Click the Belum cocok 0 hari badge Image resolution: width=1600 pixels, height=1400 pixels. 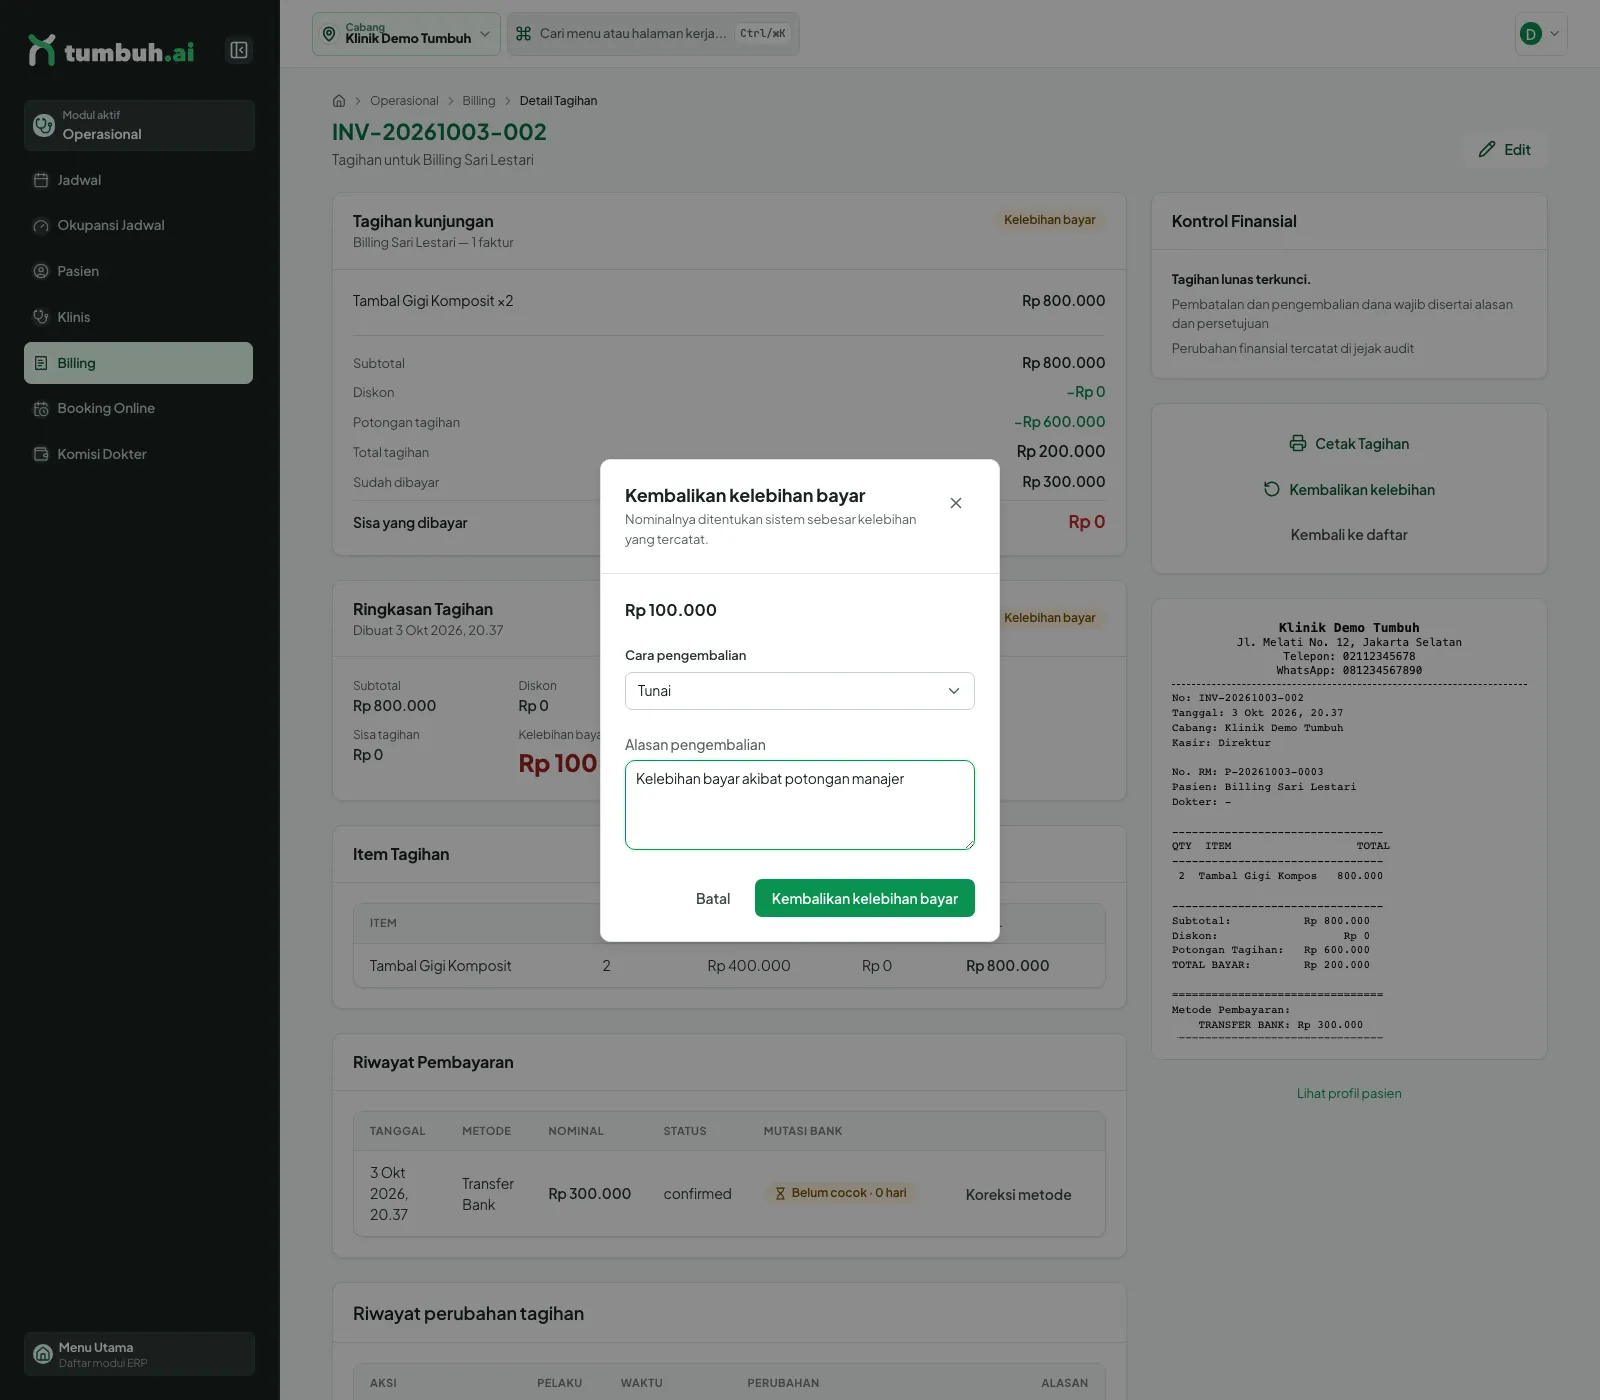click(841, 1193)
